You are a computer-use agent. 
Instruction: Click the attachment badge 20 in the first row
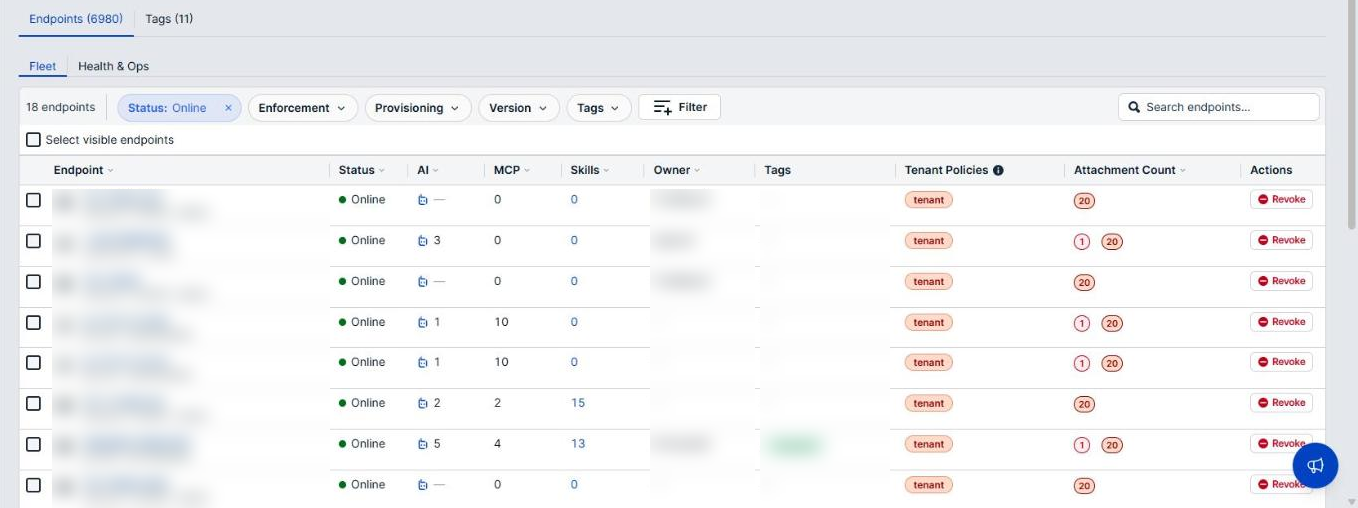(x=1084, y=200)
